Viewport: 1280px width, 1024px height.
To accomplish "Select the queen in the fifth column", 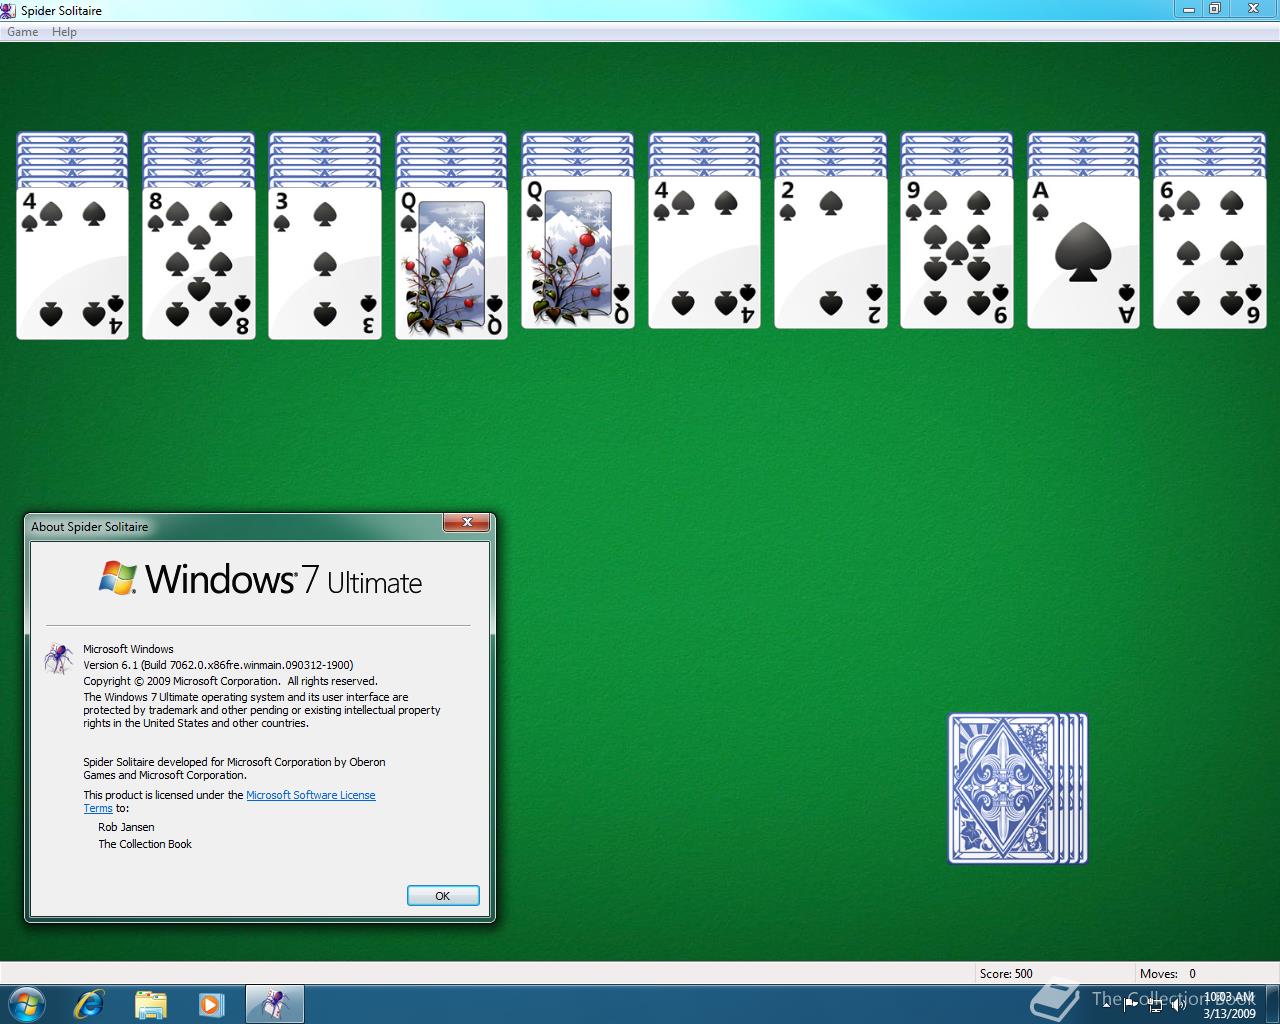I will [x=578, y=253].
